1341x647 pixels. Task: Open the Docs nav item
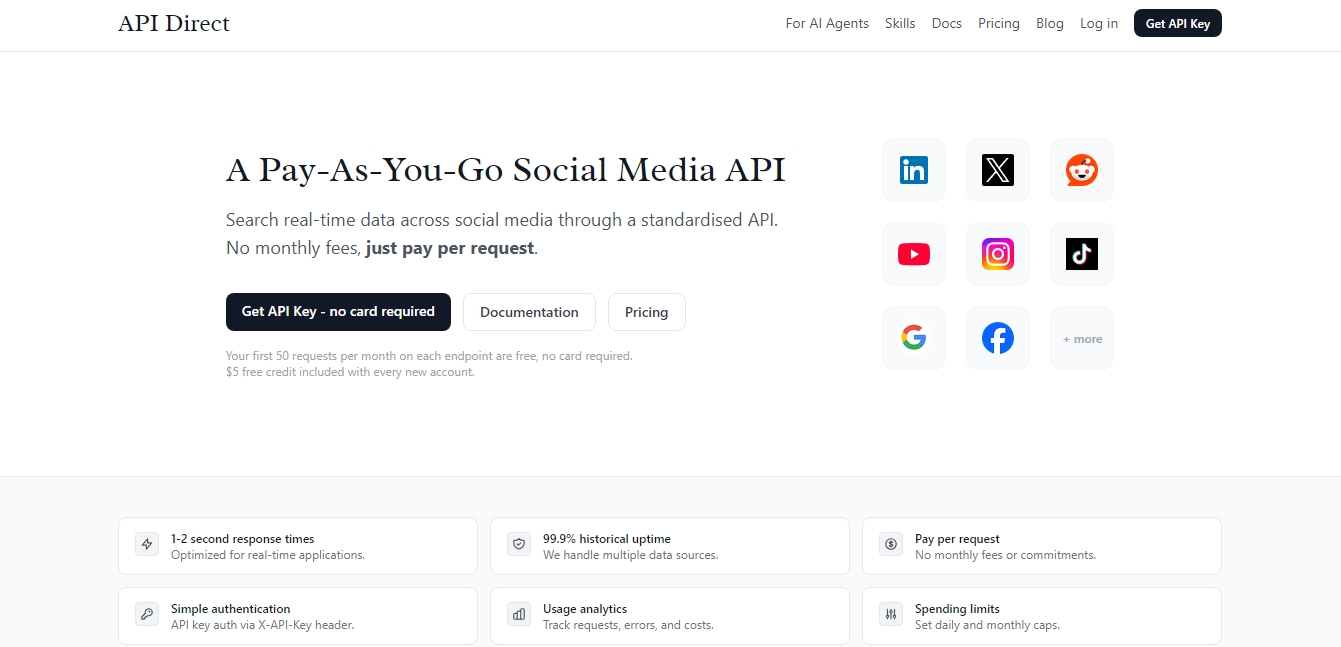(x=947, y=23)
